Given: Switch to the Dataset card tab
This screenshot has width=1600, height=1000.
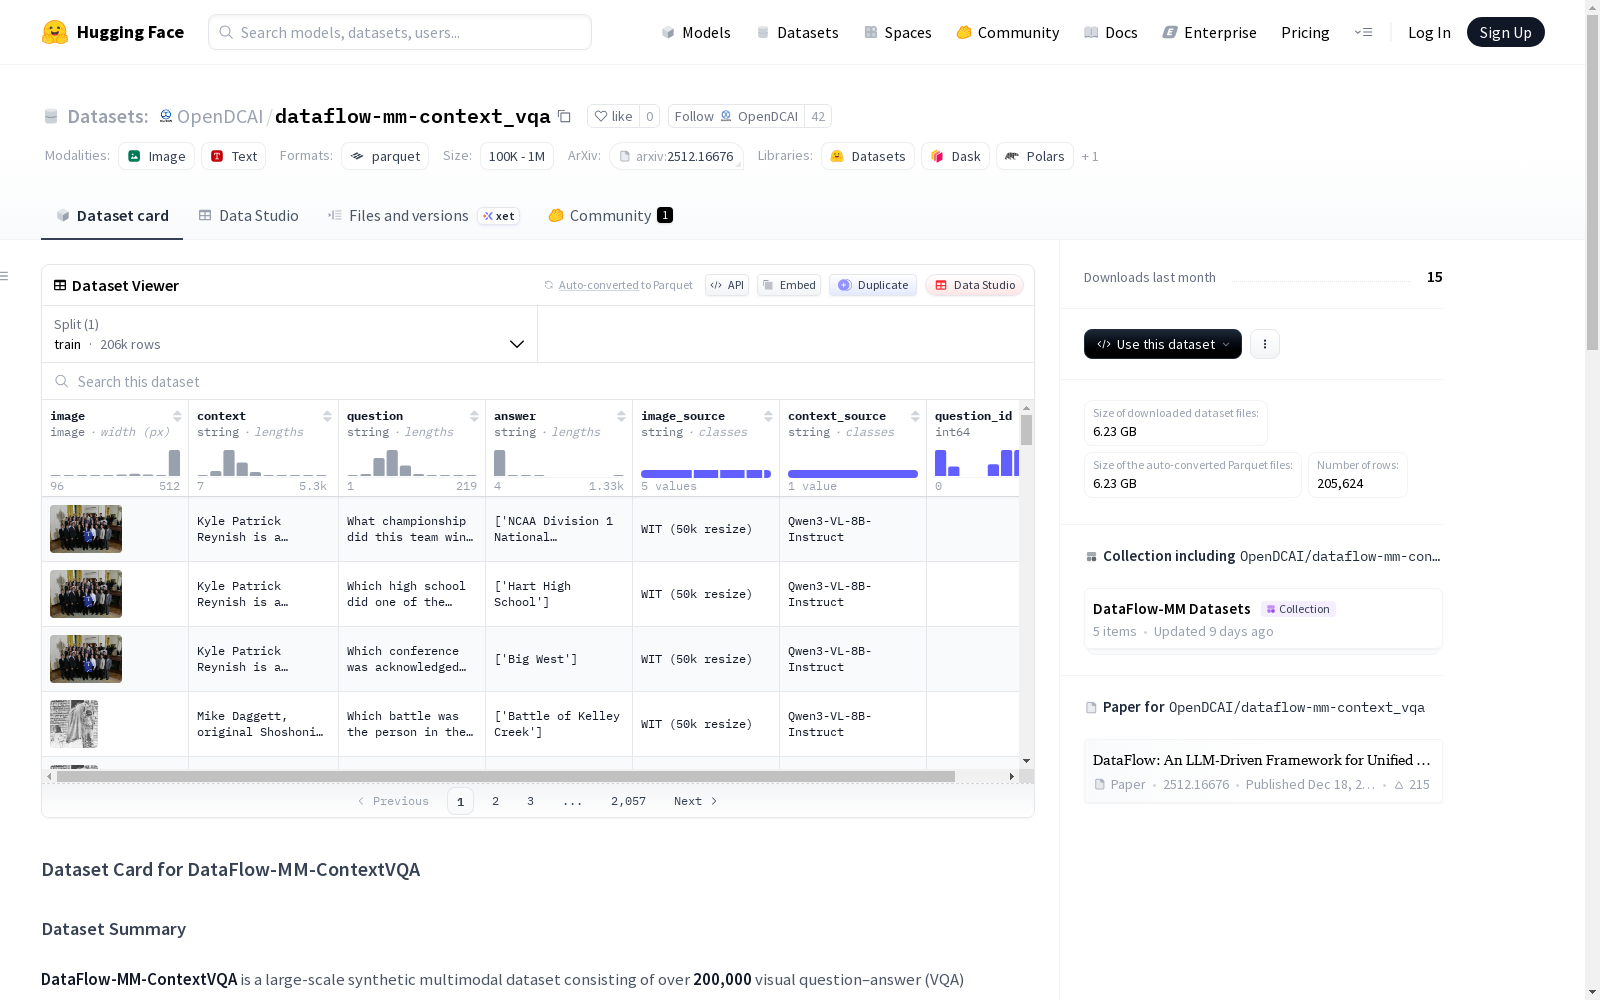Looking at the screenshot, I should [x=112, y=216].
